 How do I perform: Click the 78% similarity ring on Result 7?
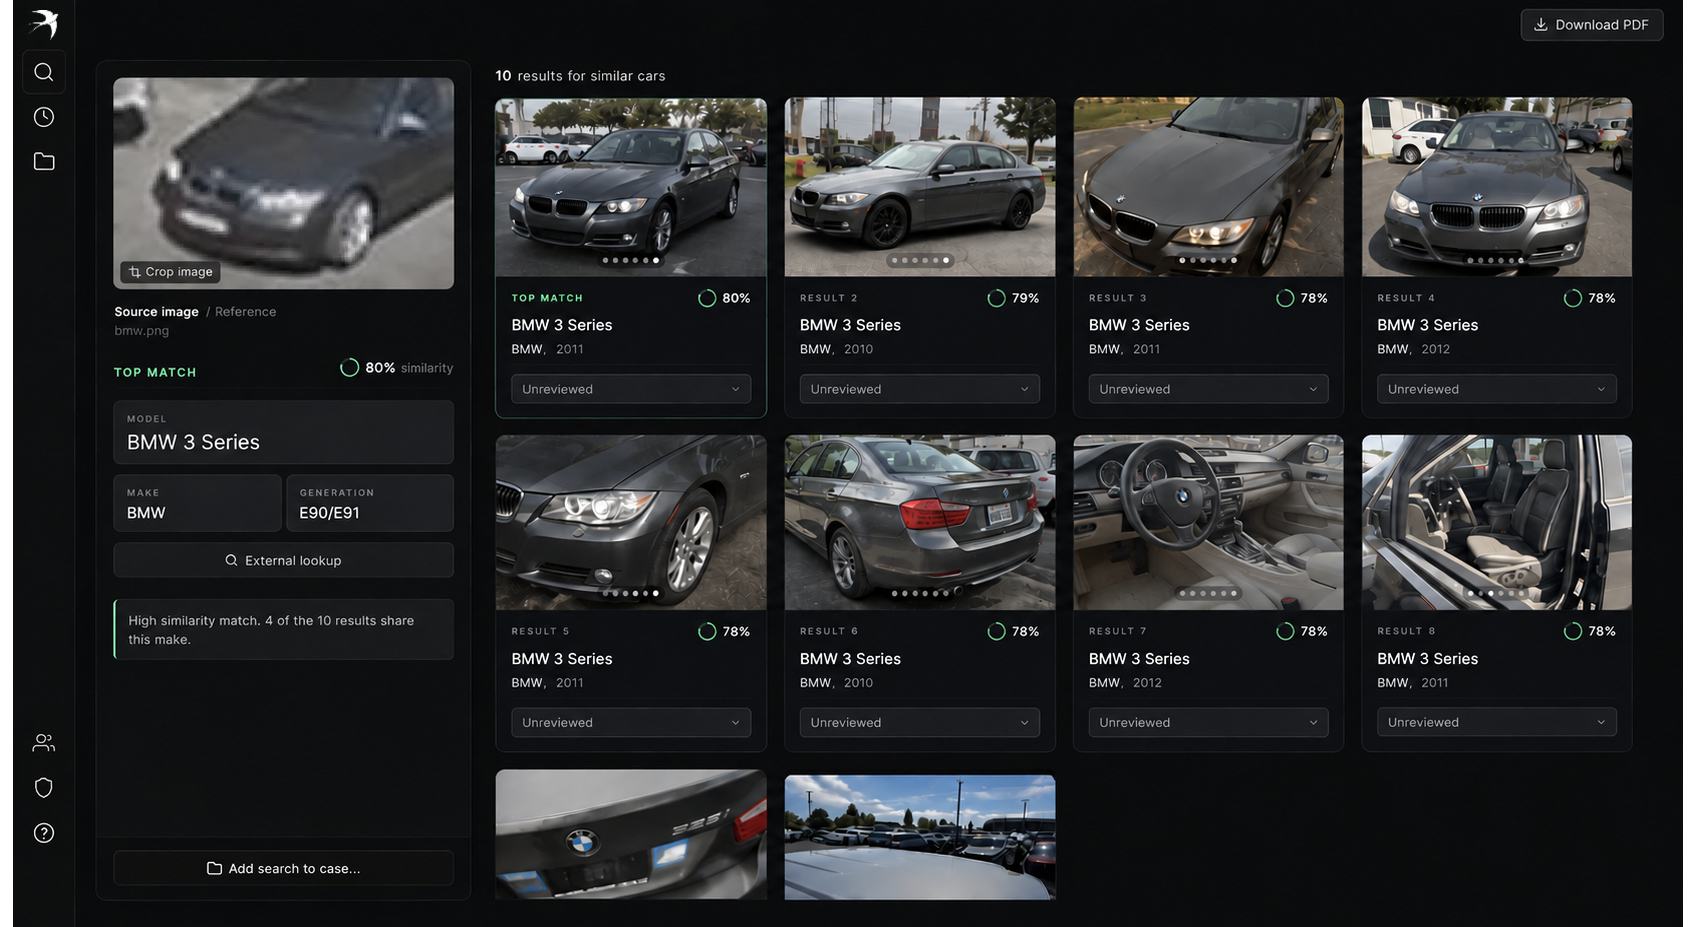[1285, 631]
